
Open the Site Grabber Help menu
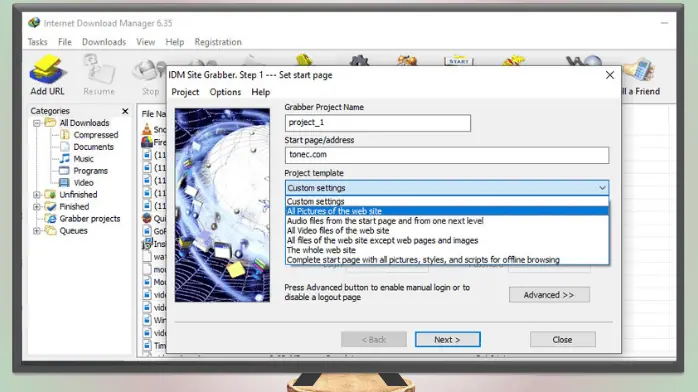tap(260, 92)
